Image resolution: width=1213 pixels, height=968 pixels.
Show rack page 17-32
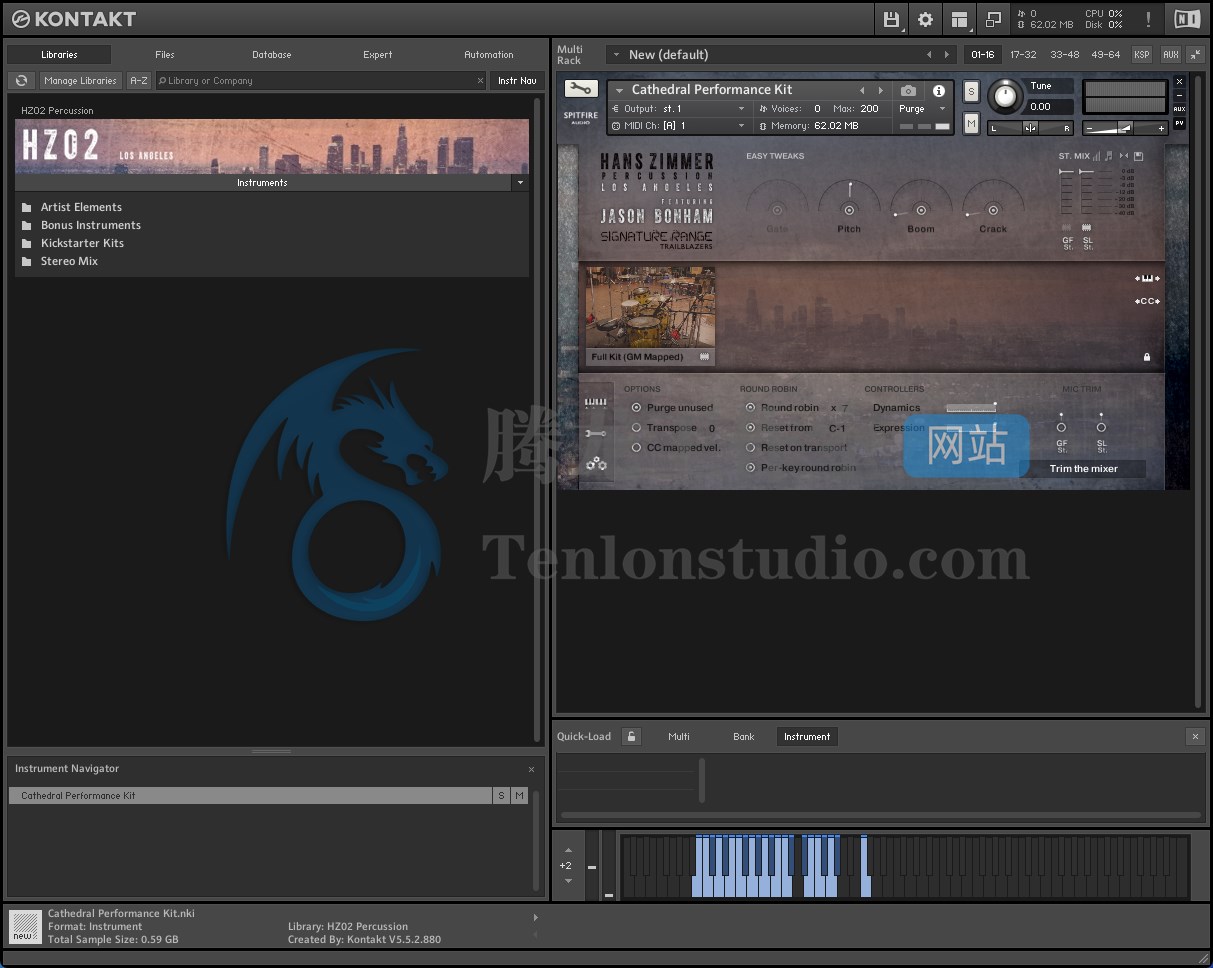(1023, 55)
